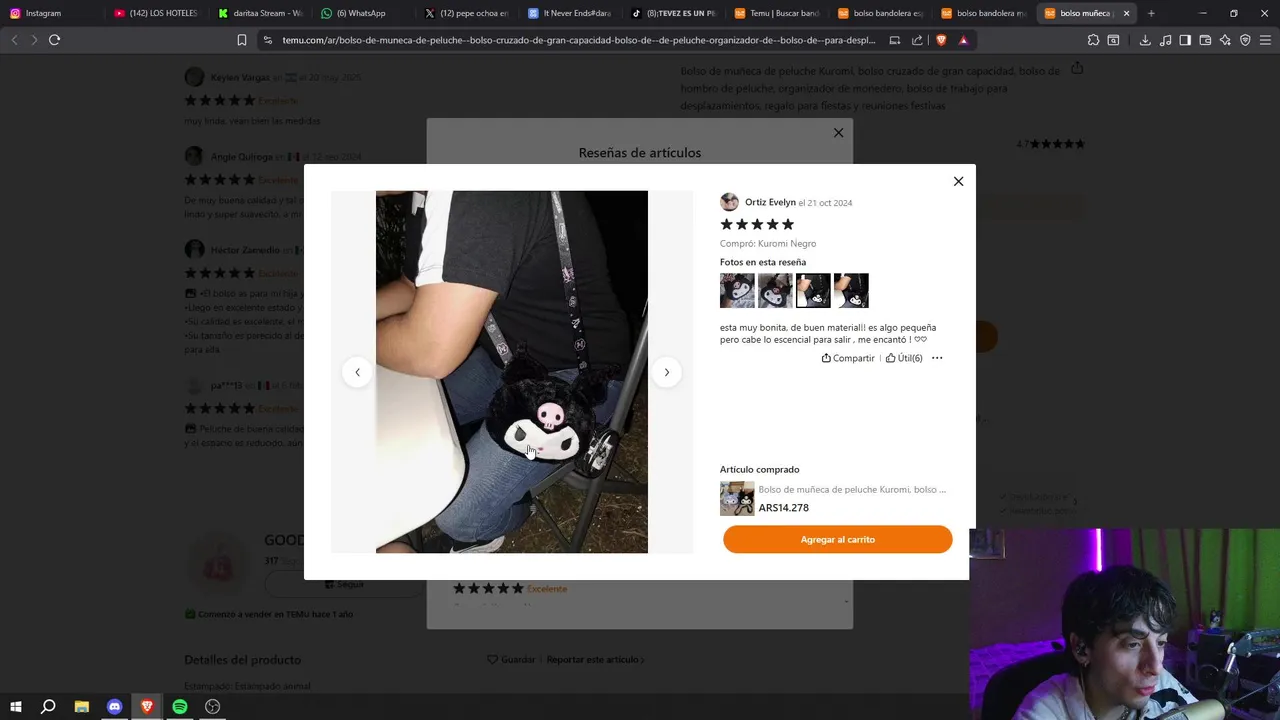Open the Brave Rewards triangle icon
Image resolution: width=1280 pixels, height=720 pixels.
(x=963, y=40)
